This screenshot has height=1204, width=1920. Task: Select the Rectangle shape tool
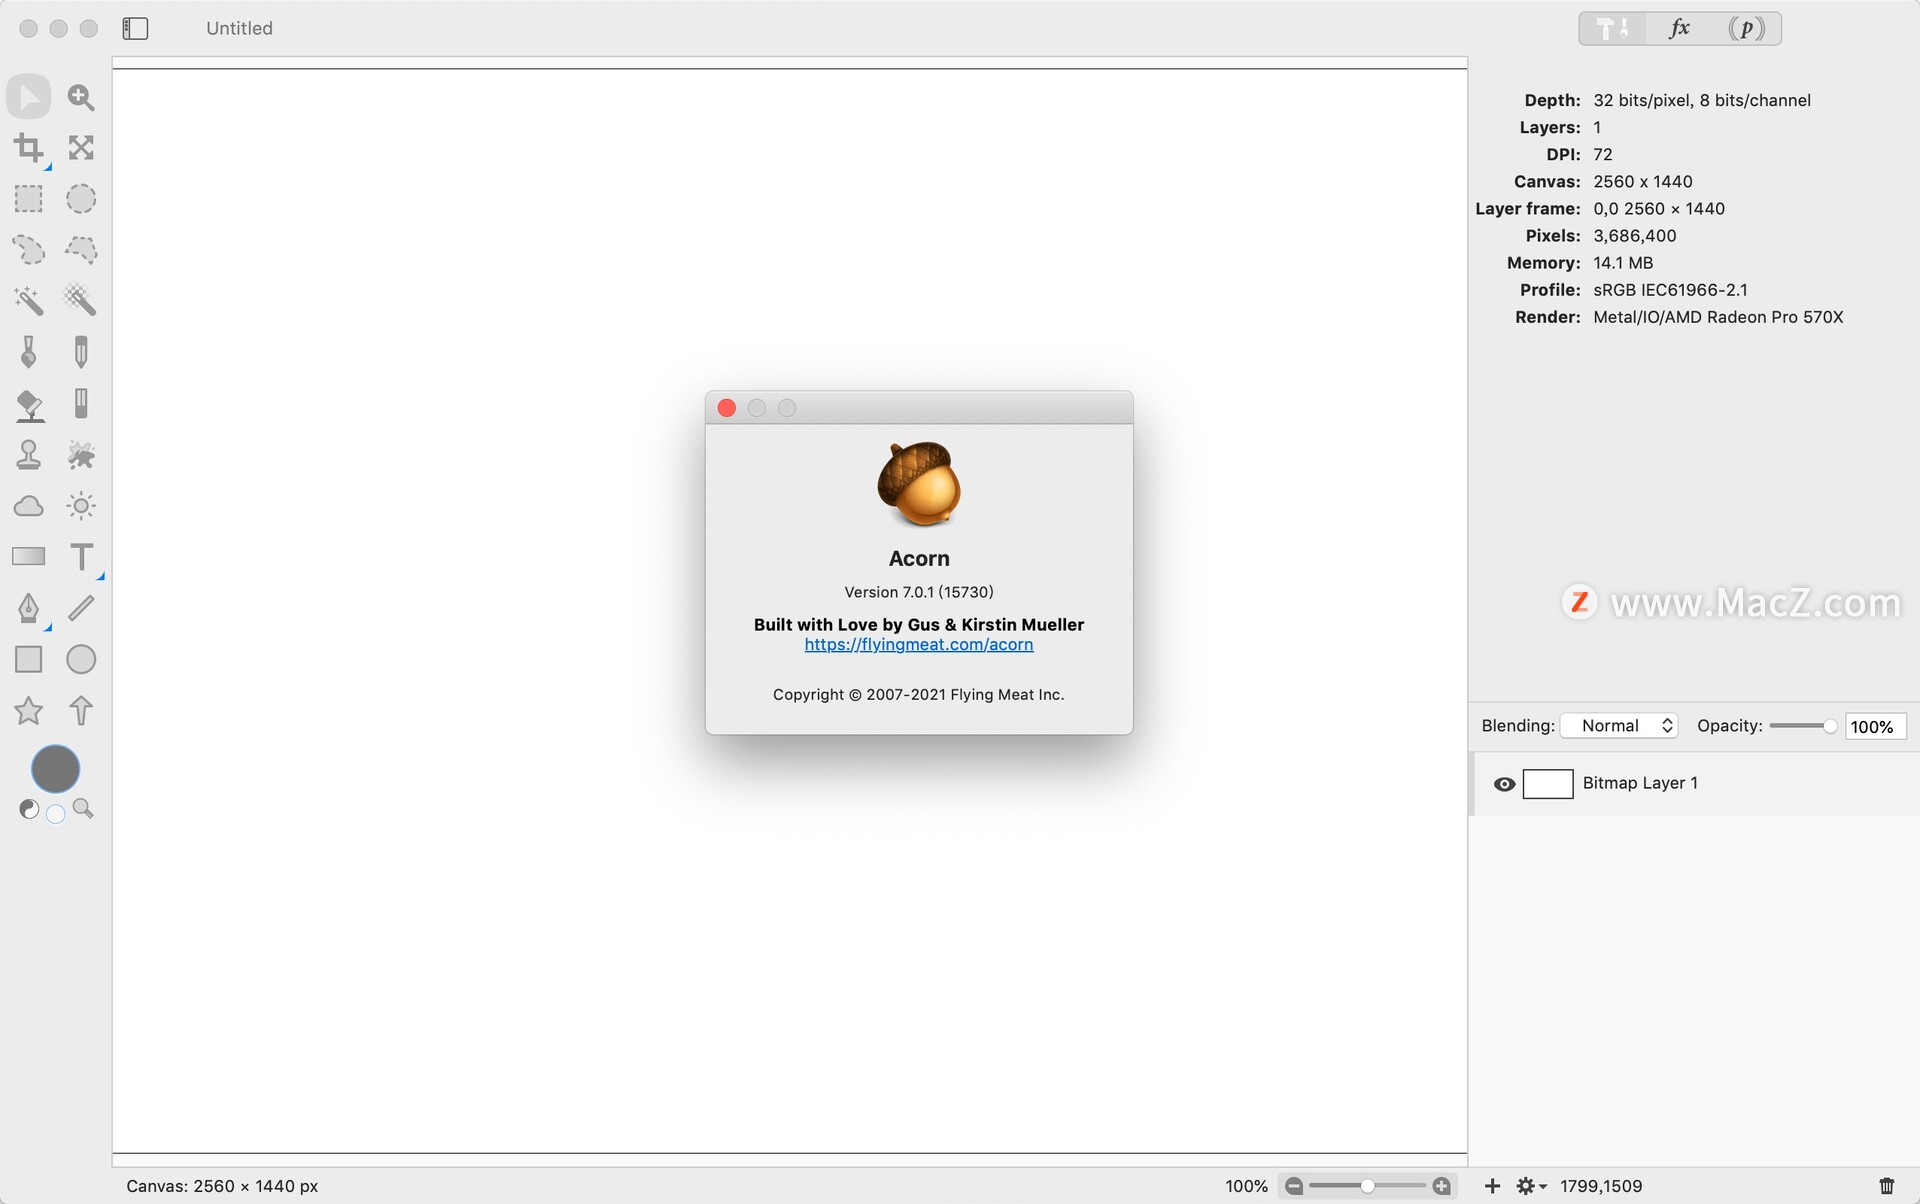(29, 659)
